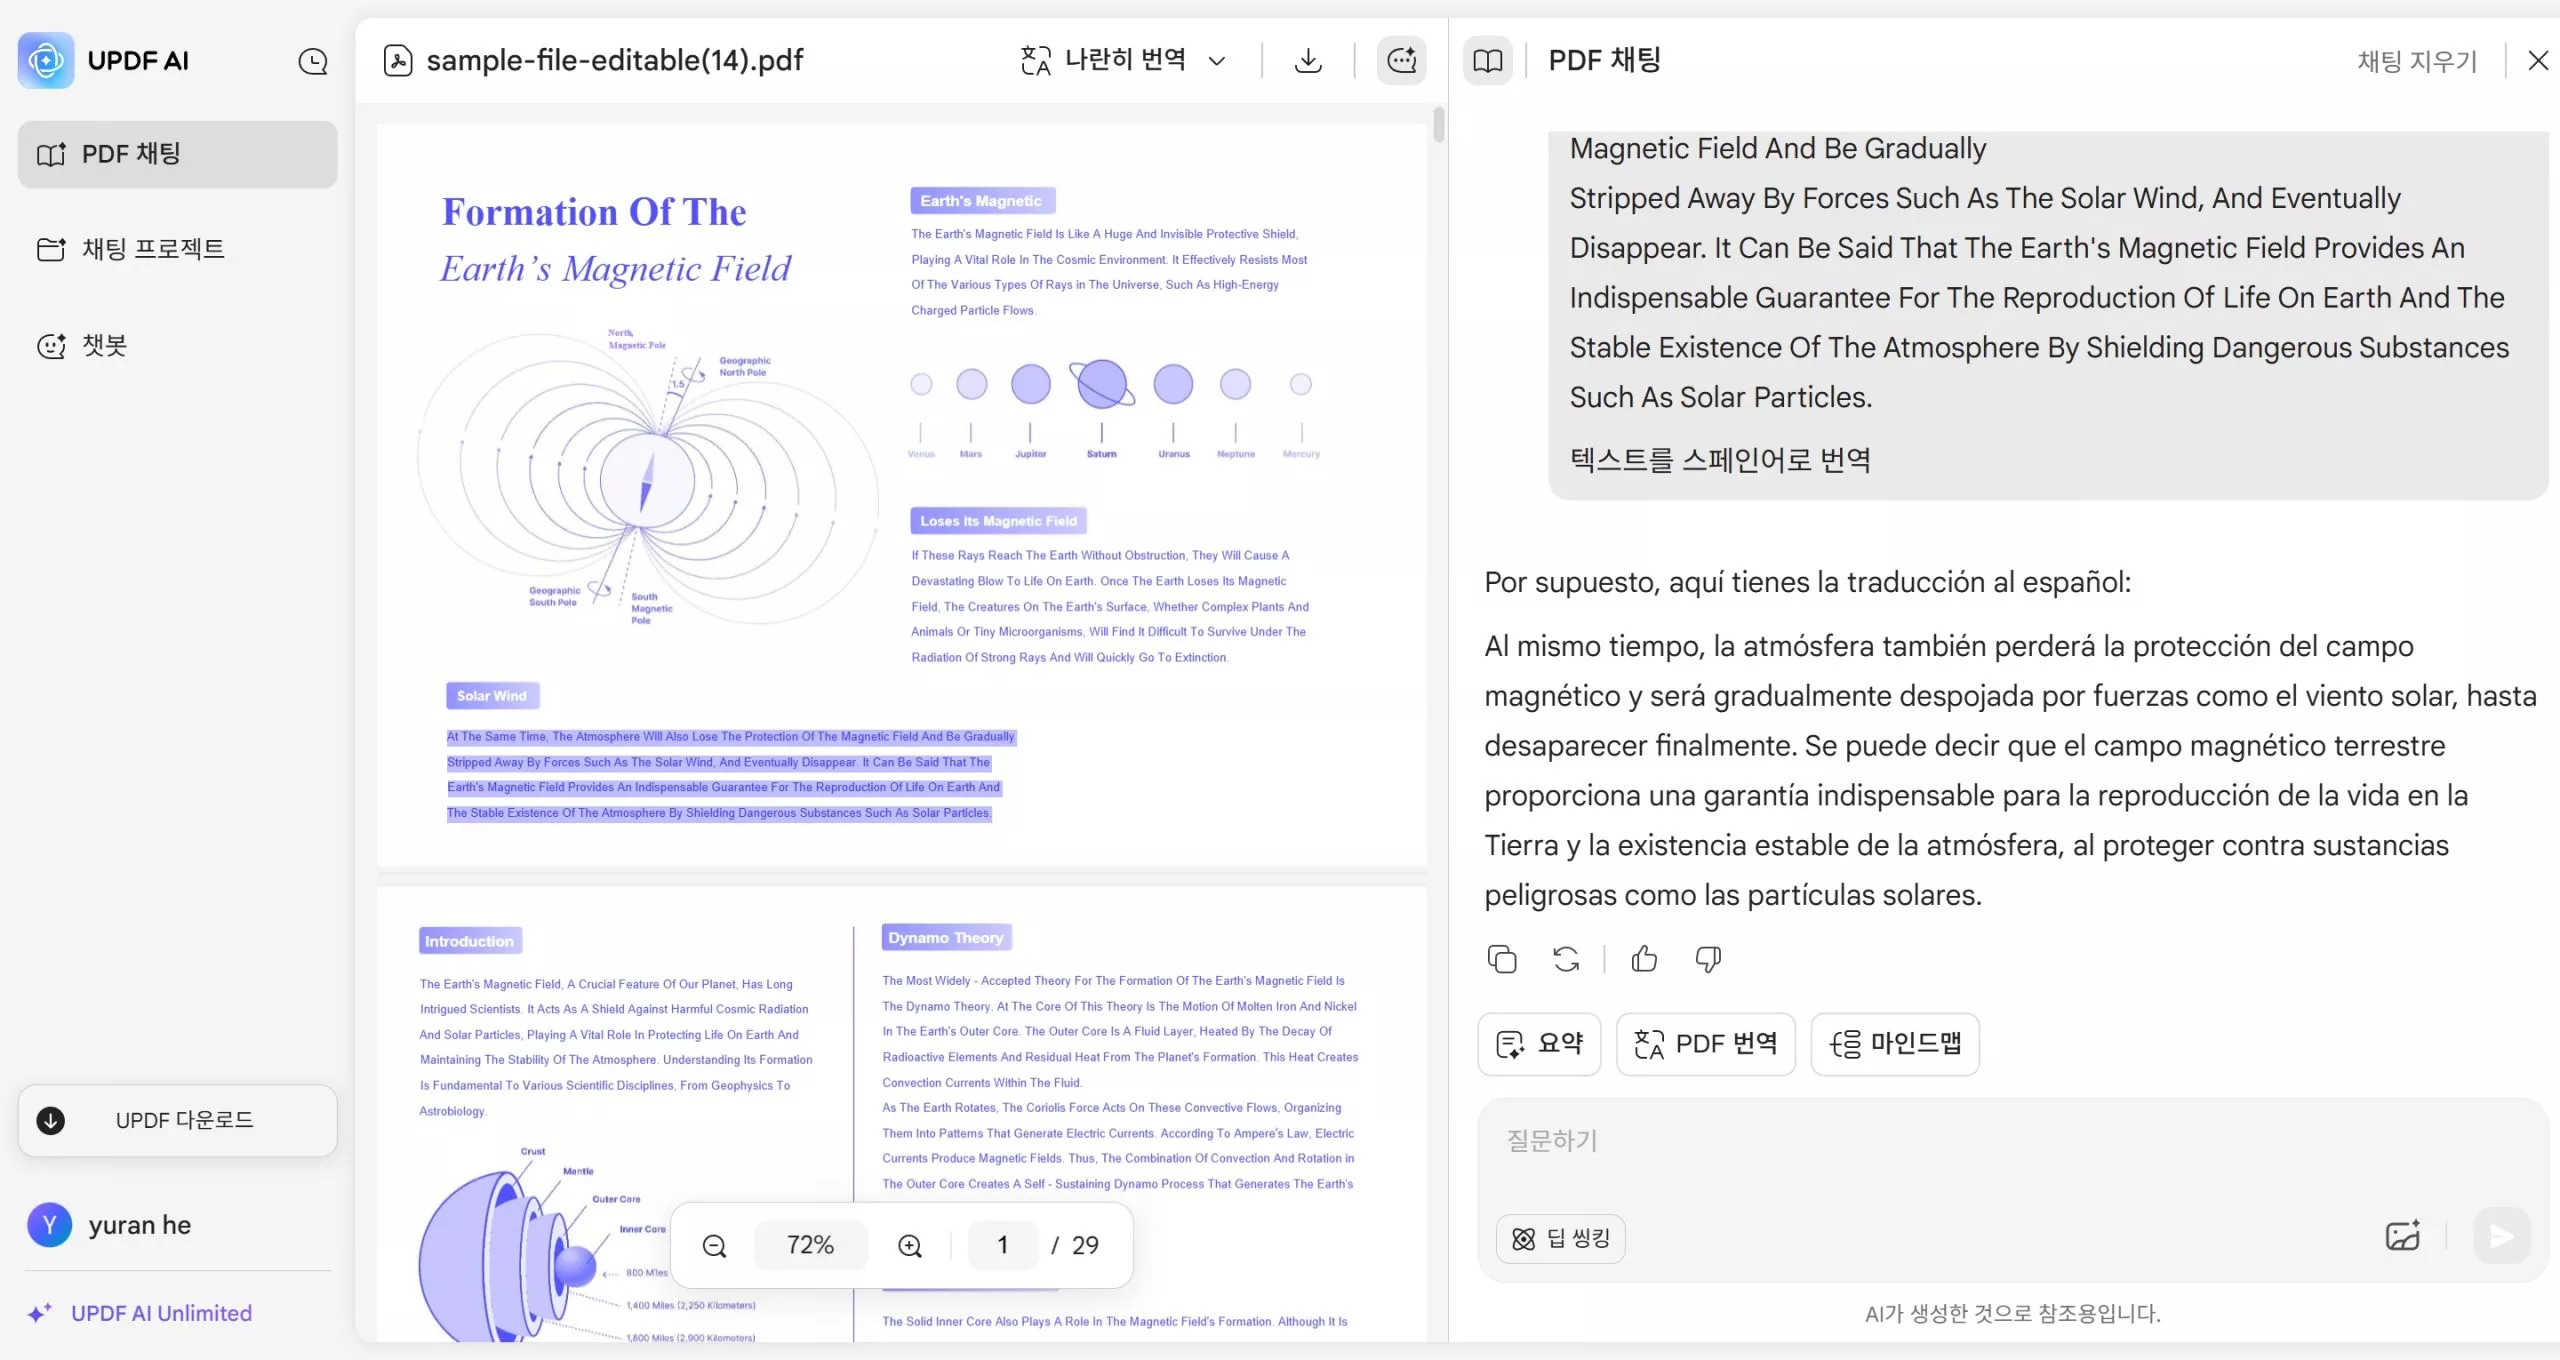Click the page number field showing 1
2560x1360 pixels.
[x=1003, y=1245]
